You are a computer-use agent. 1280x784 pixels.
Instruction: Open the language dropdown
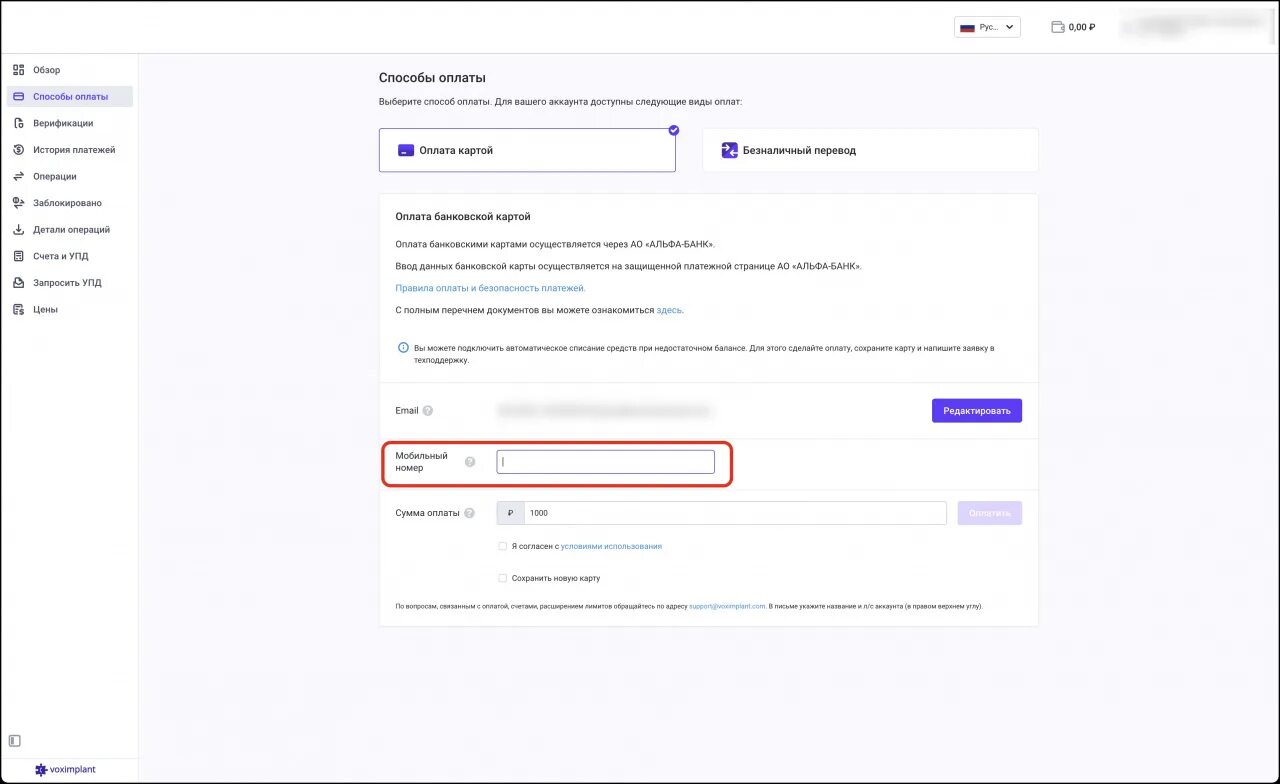click(x=987, y=27)
